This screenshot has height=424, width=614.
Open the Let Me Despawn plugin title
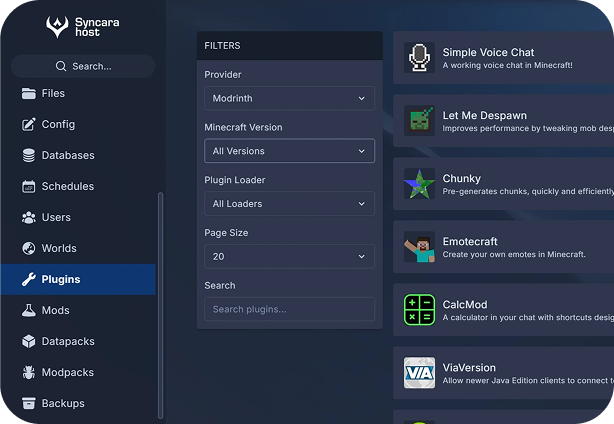coord(484,115)
